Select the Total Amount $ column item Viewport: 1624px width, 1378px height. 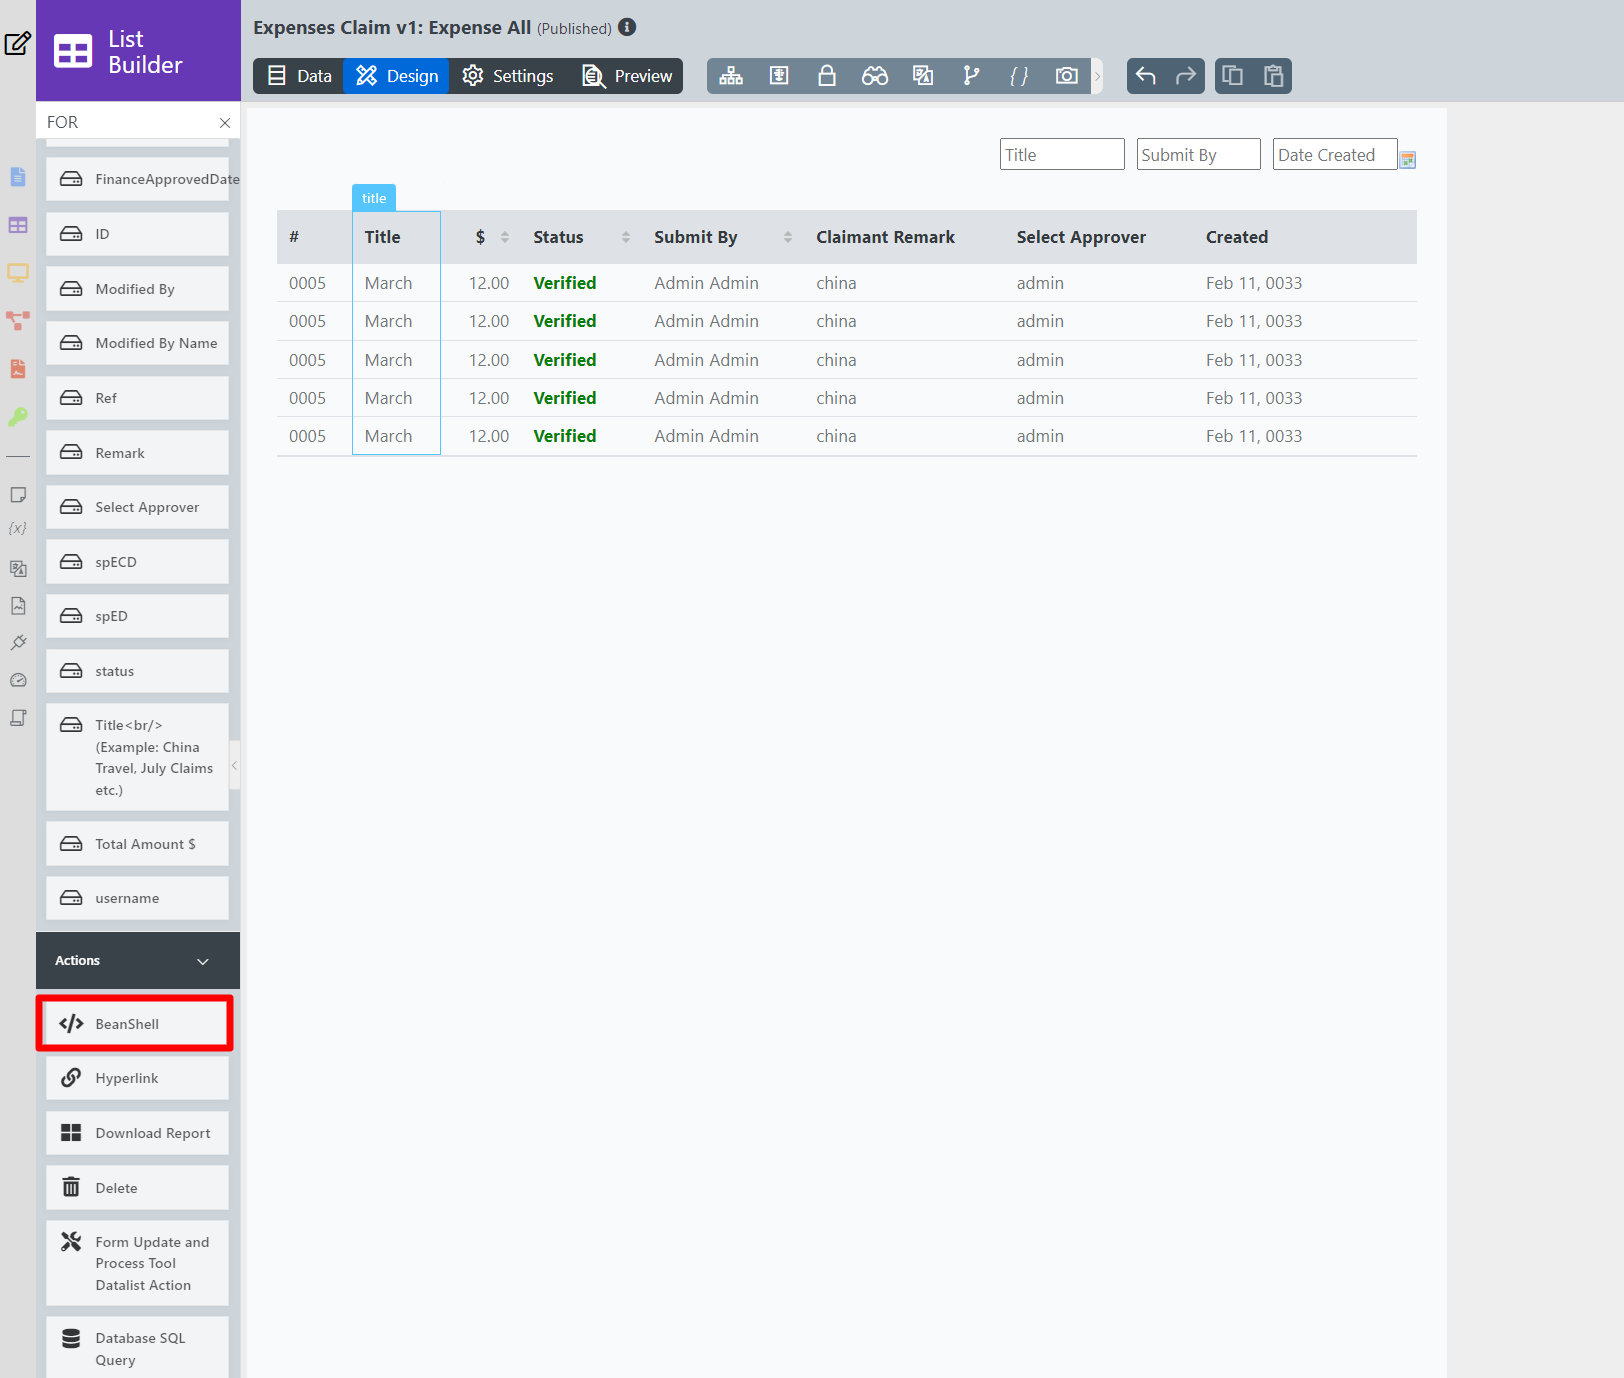coord(136,844)
